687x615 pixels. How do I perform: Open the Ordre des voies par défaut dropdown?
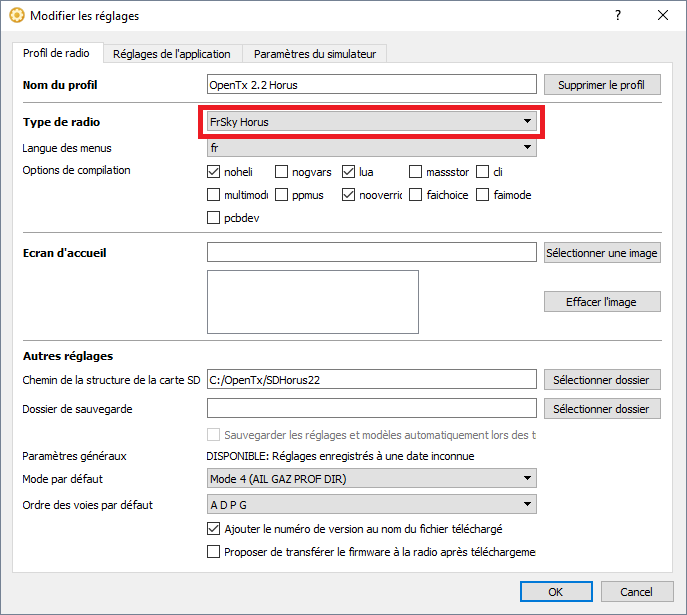[372, 505]
